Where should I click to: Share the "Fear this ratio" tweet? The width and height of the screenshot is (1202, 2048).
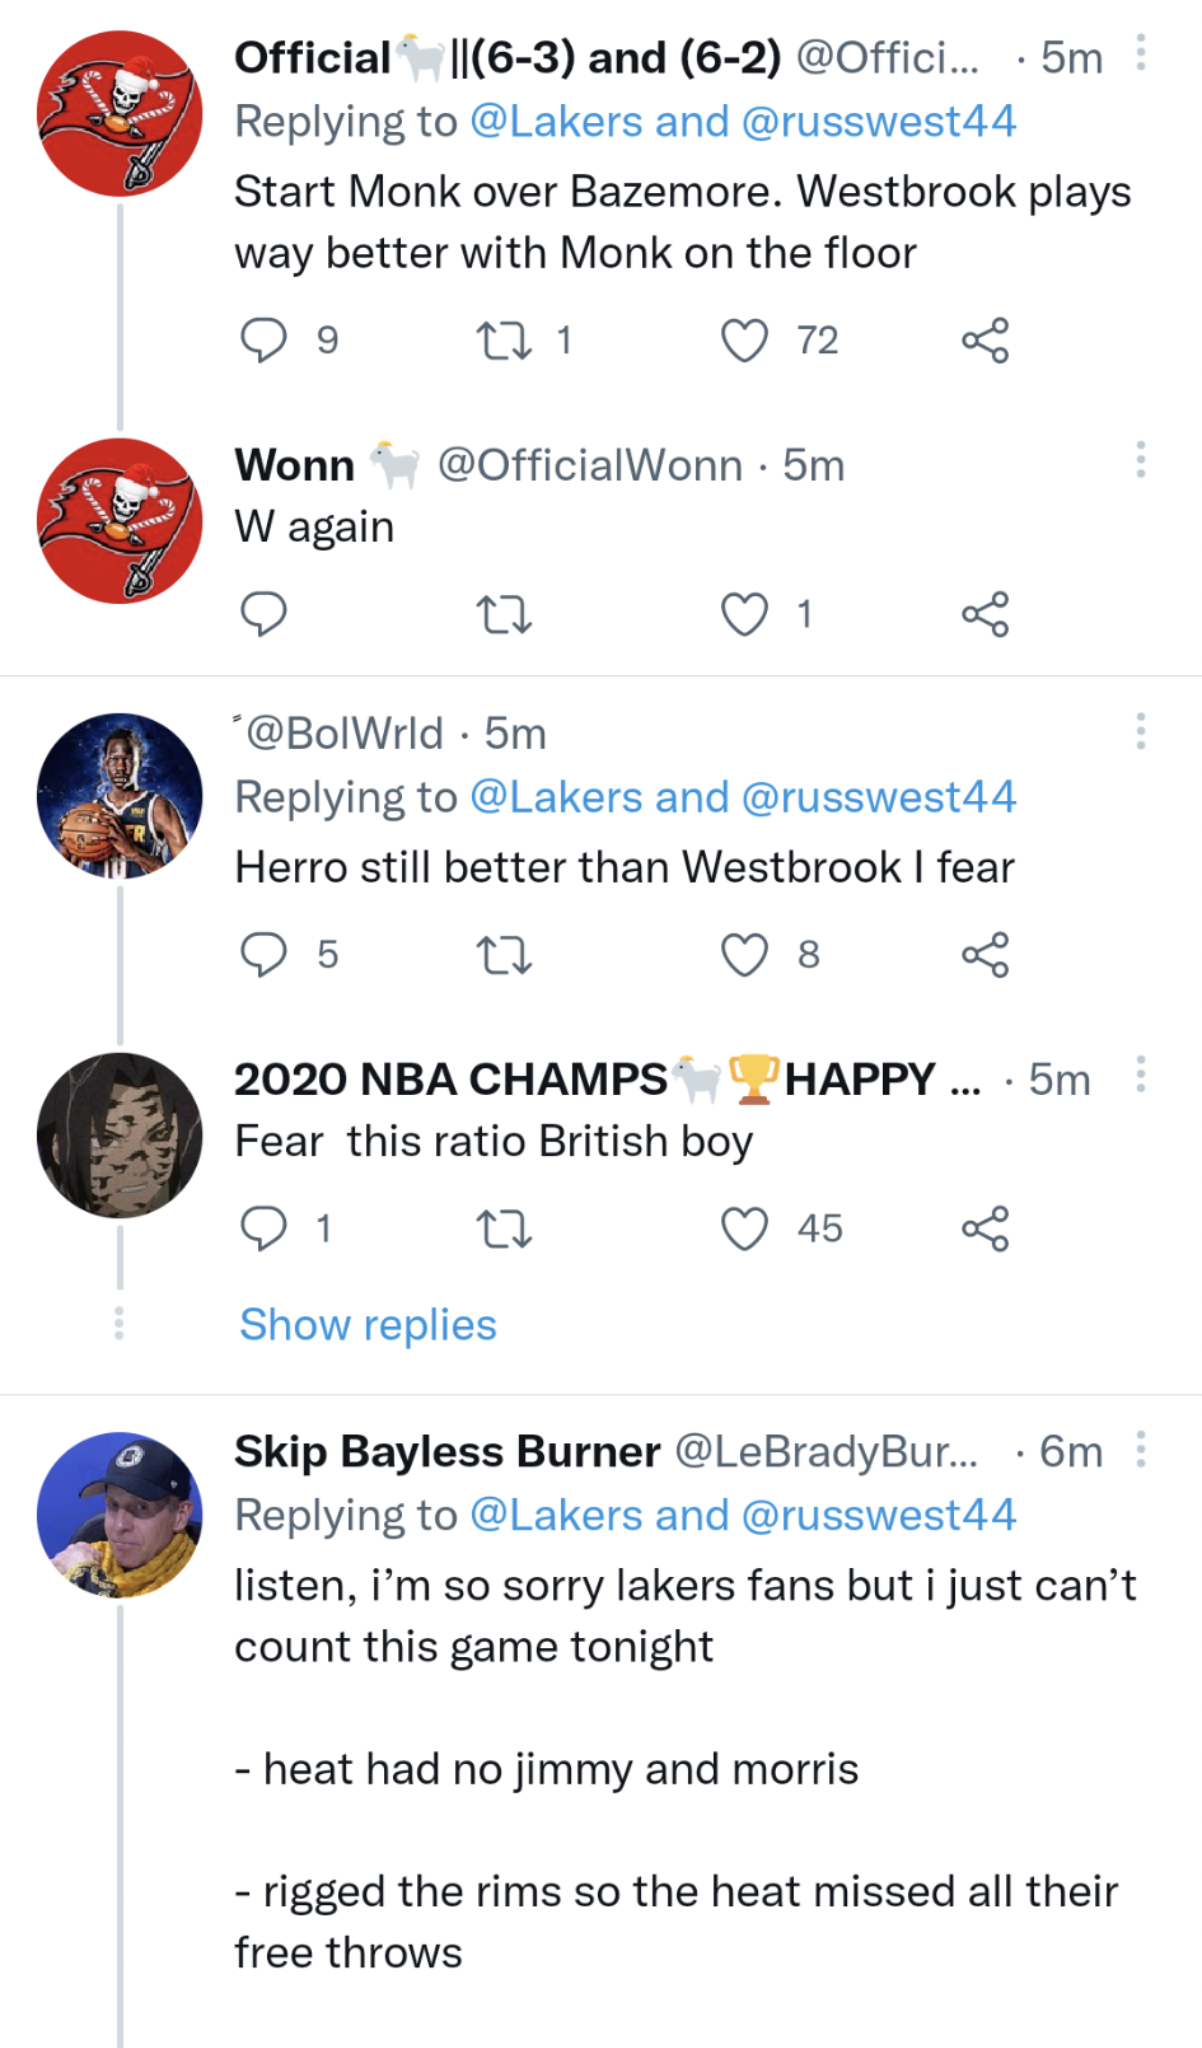tap(985, 1229)
